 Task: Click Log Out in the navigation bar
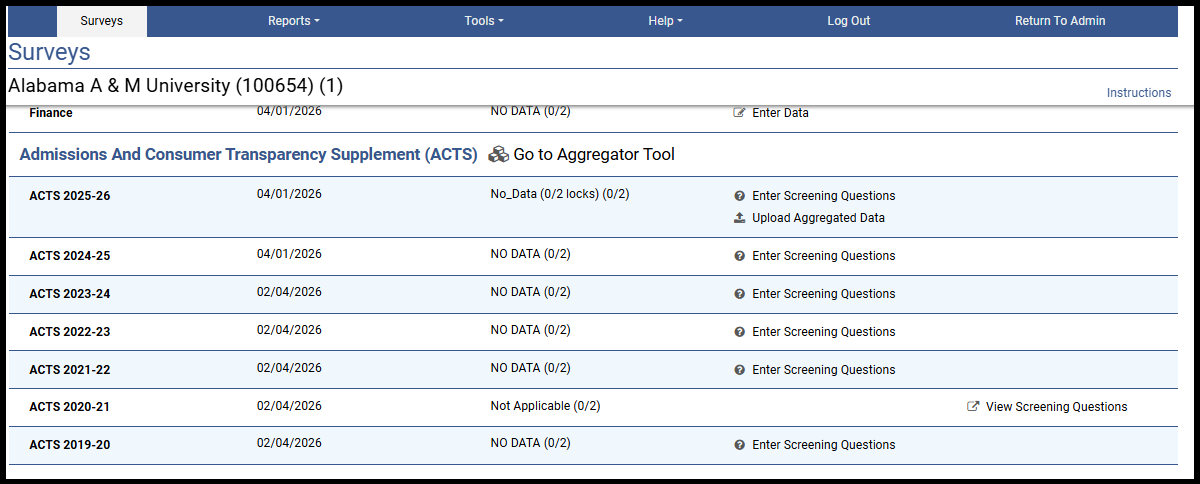[849, 21]
